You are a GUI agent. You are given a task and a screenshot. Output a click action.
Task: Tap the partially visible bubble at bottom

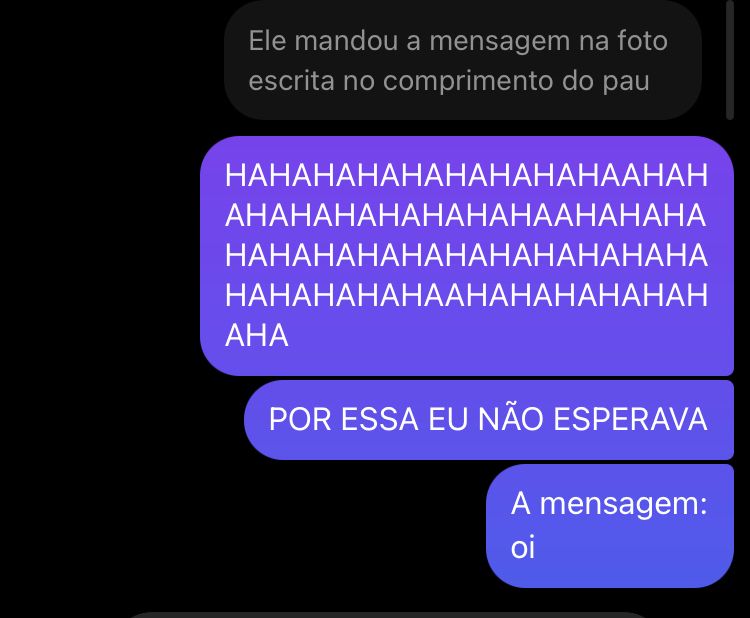pos(388,615)
